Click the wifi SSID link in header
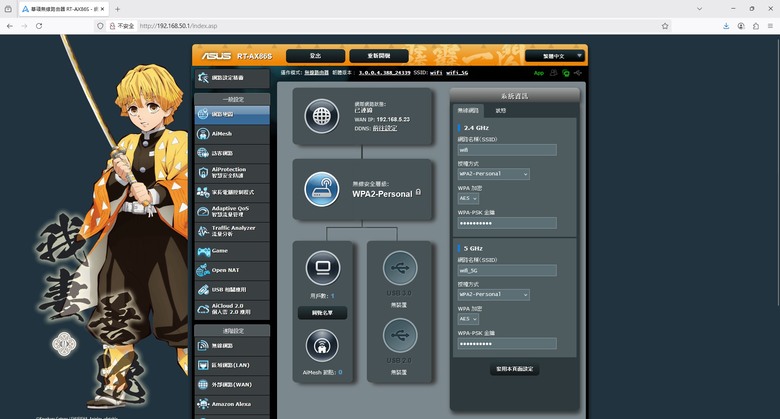The image size is (780, 419). [x=436, y=73]
